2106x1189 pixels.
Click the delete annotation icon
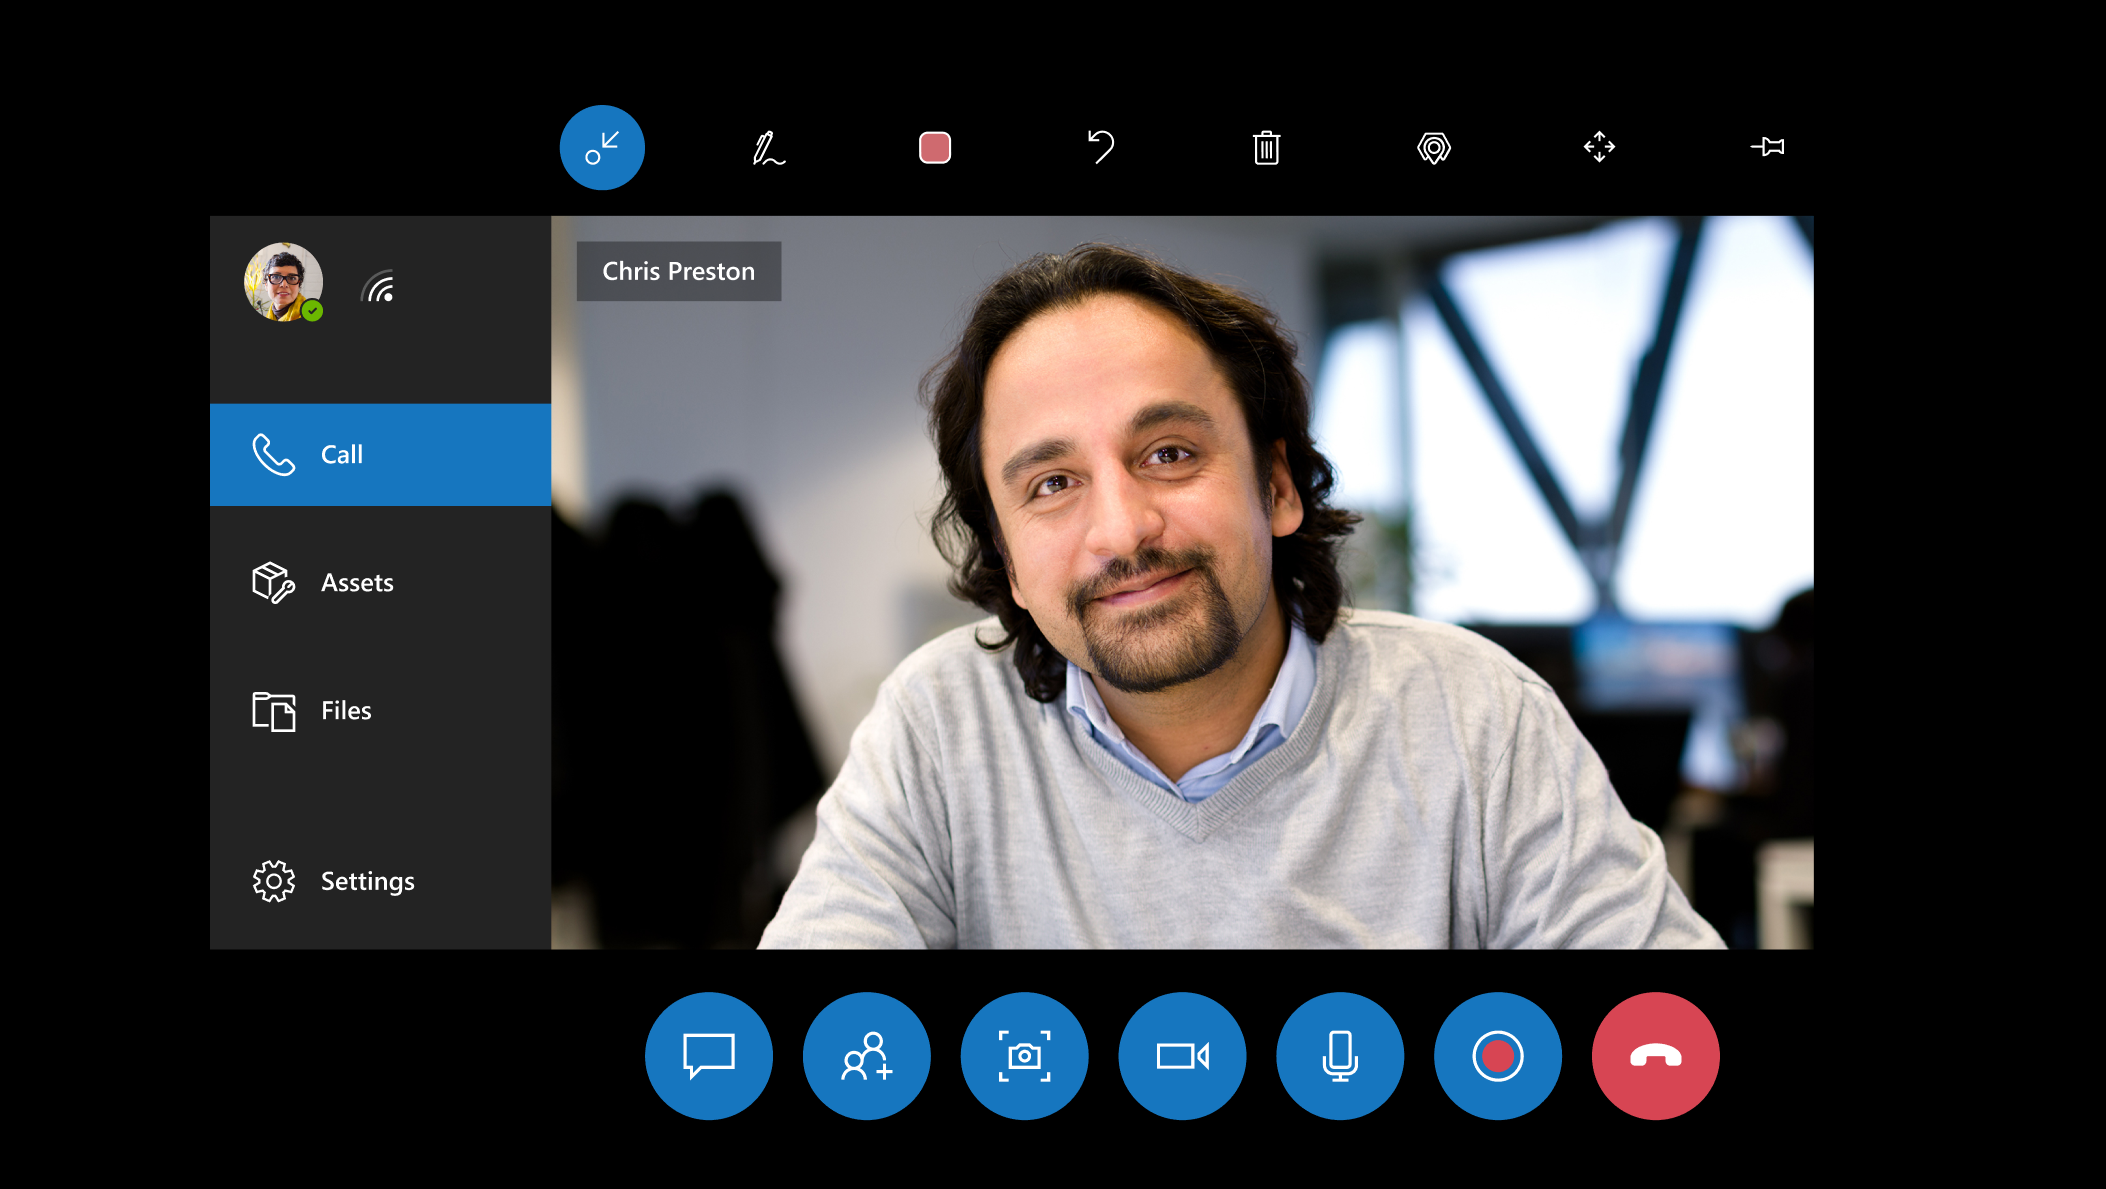(x=1269, y=146)
